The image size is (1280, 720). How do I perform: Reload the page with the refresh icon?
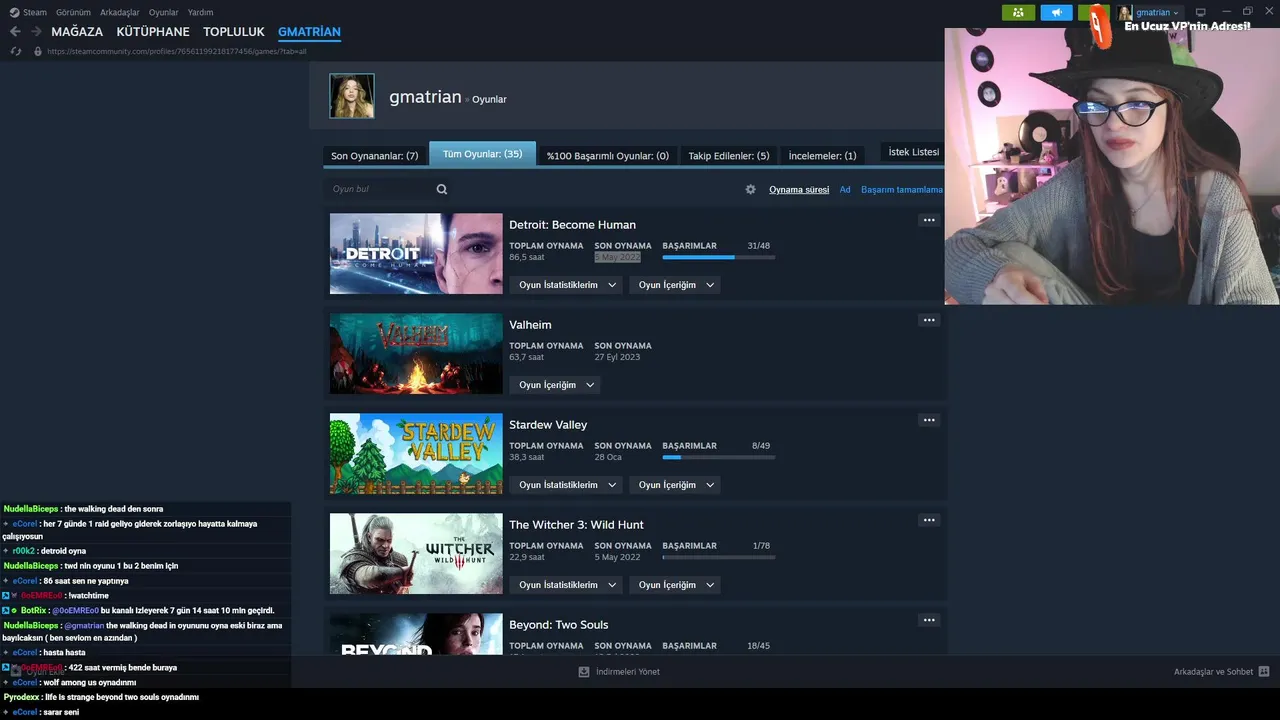coord(16,51)
